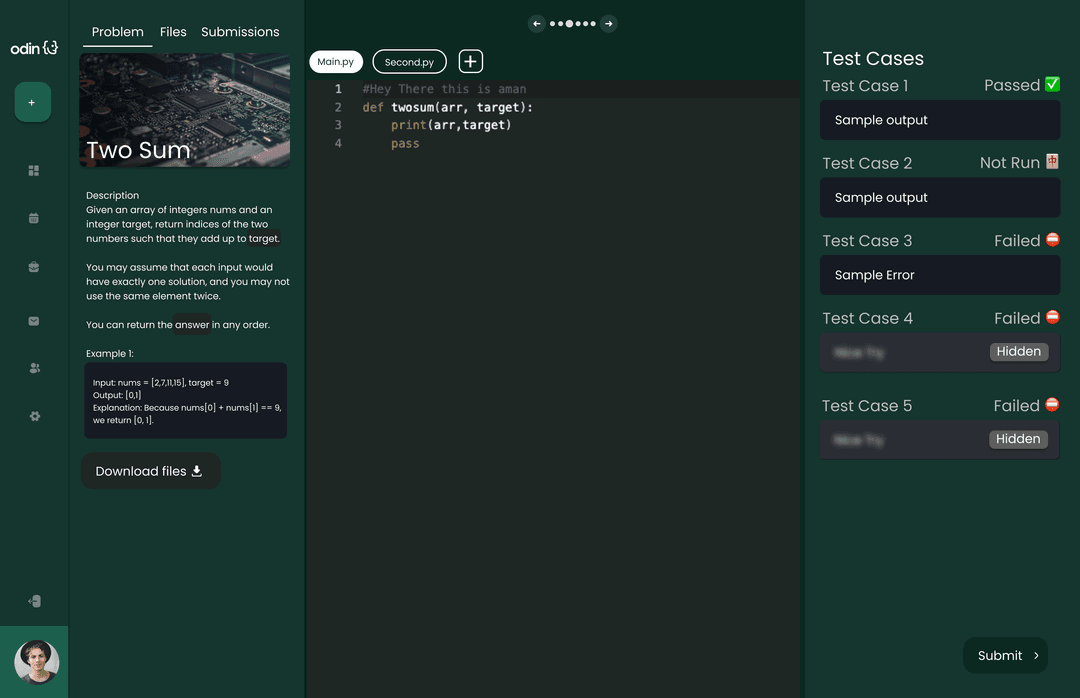
Task: Reveal Test Case 4 Hidden output
Action: [1019, 351]
